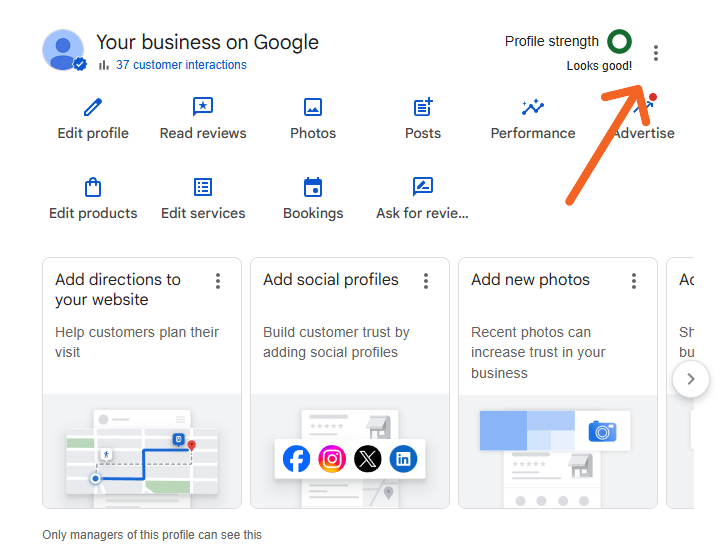Open the Photos image icon

pos(313,107)
